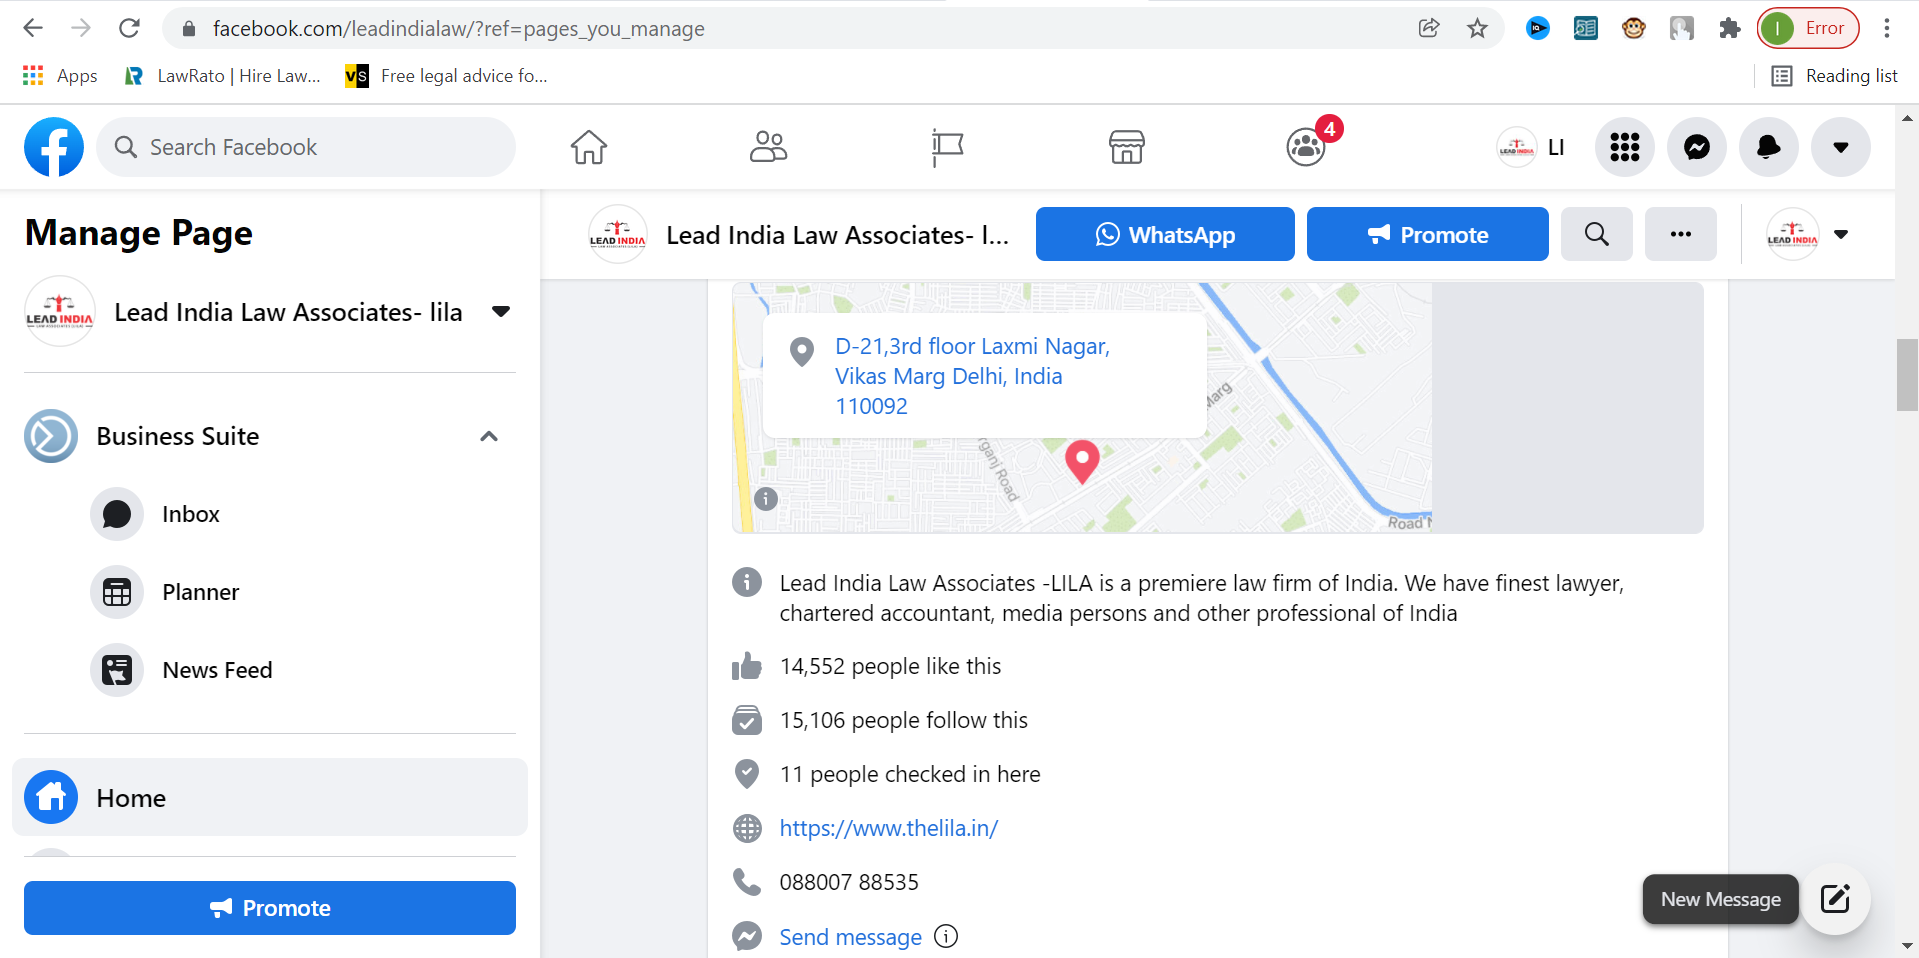The width and height of the screenshot is (1919, 958).
Task: Open the Reading list
Action: coord(1835,76)
